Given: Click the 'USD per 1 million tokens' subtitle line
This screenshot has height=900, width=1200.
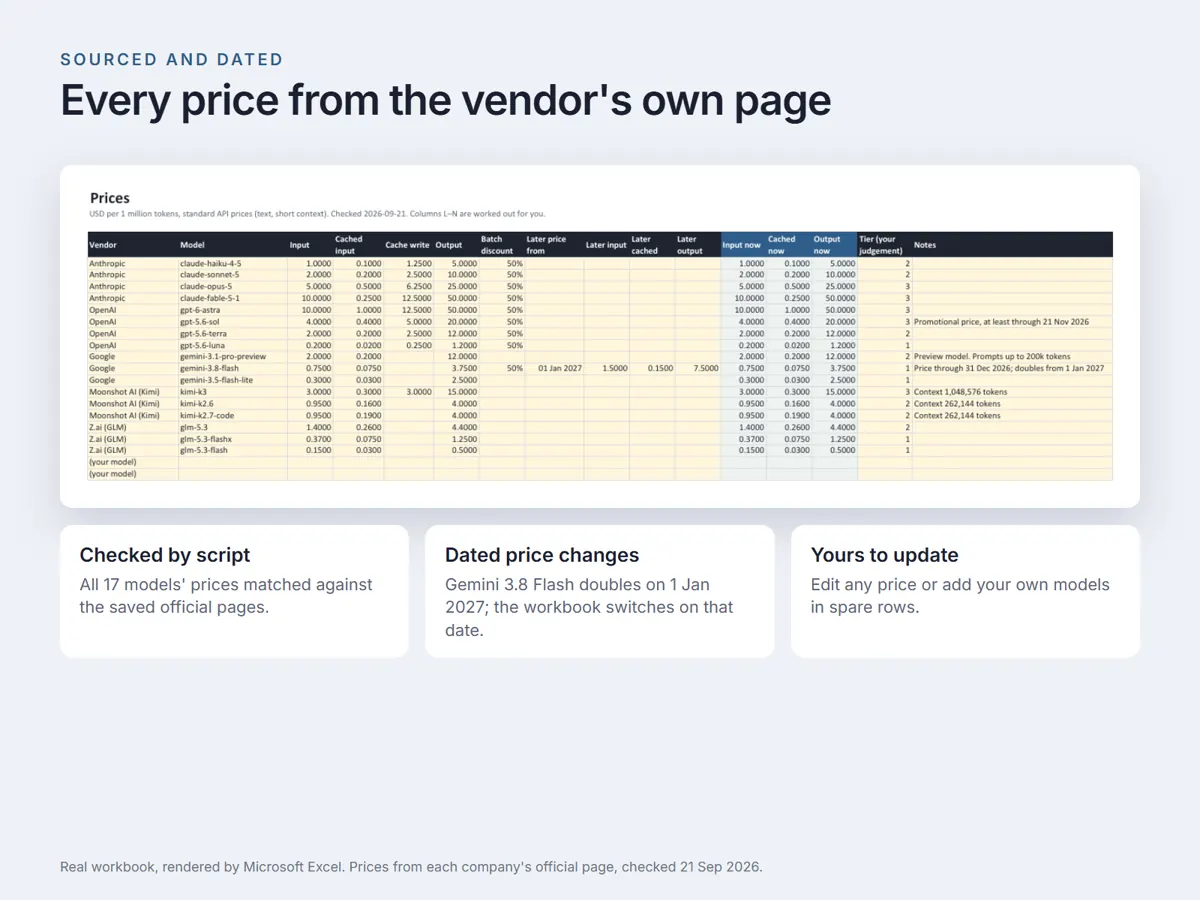Looking at the screenshot, I should (318, 213).
